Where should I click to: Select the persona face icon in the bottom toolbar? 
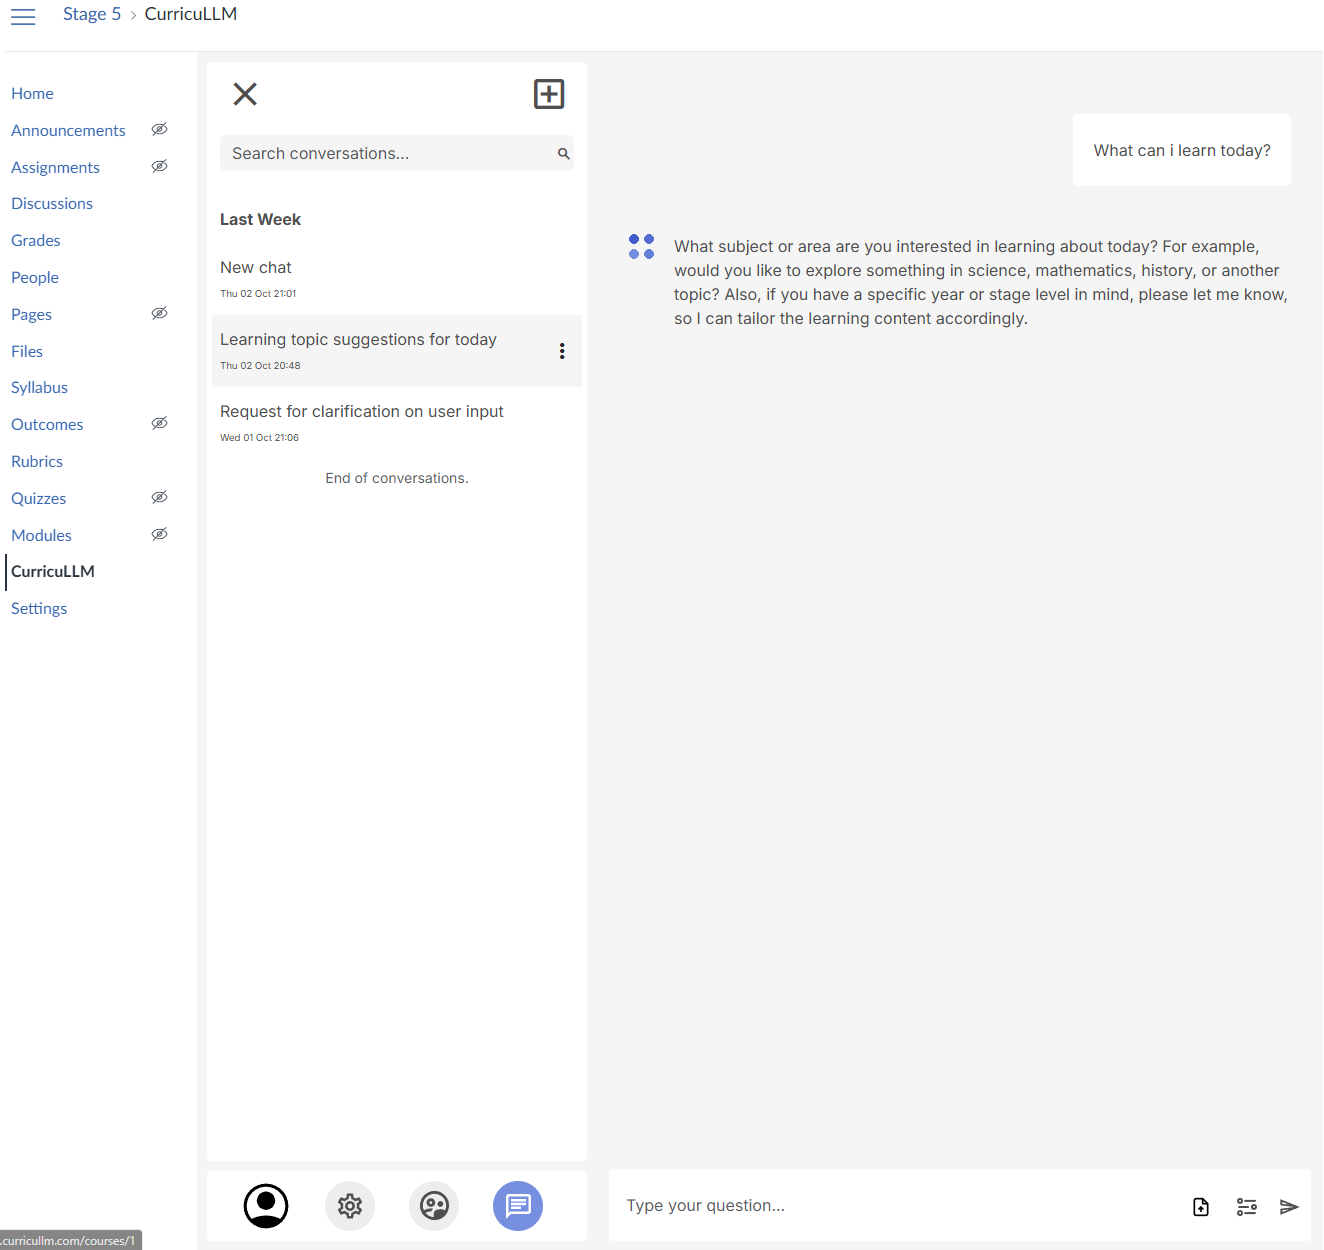[433, 1206]
